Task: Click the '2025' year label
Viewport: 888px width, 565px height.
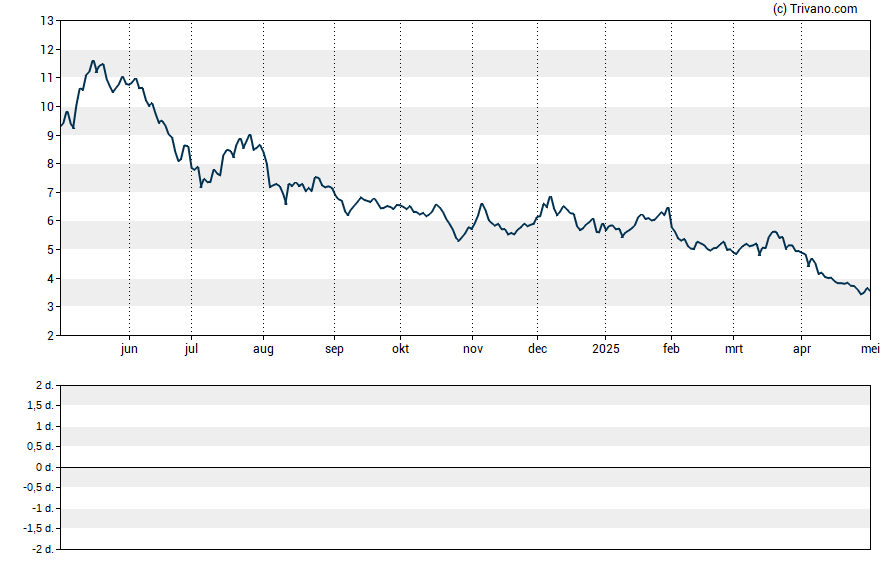Action: (x=606, y=348)
